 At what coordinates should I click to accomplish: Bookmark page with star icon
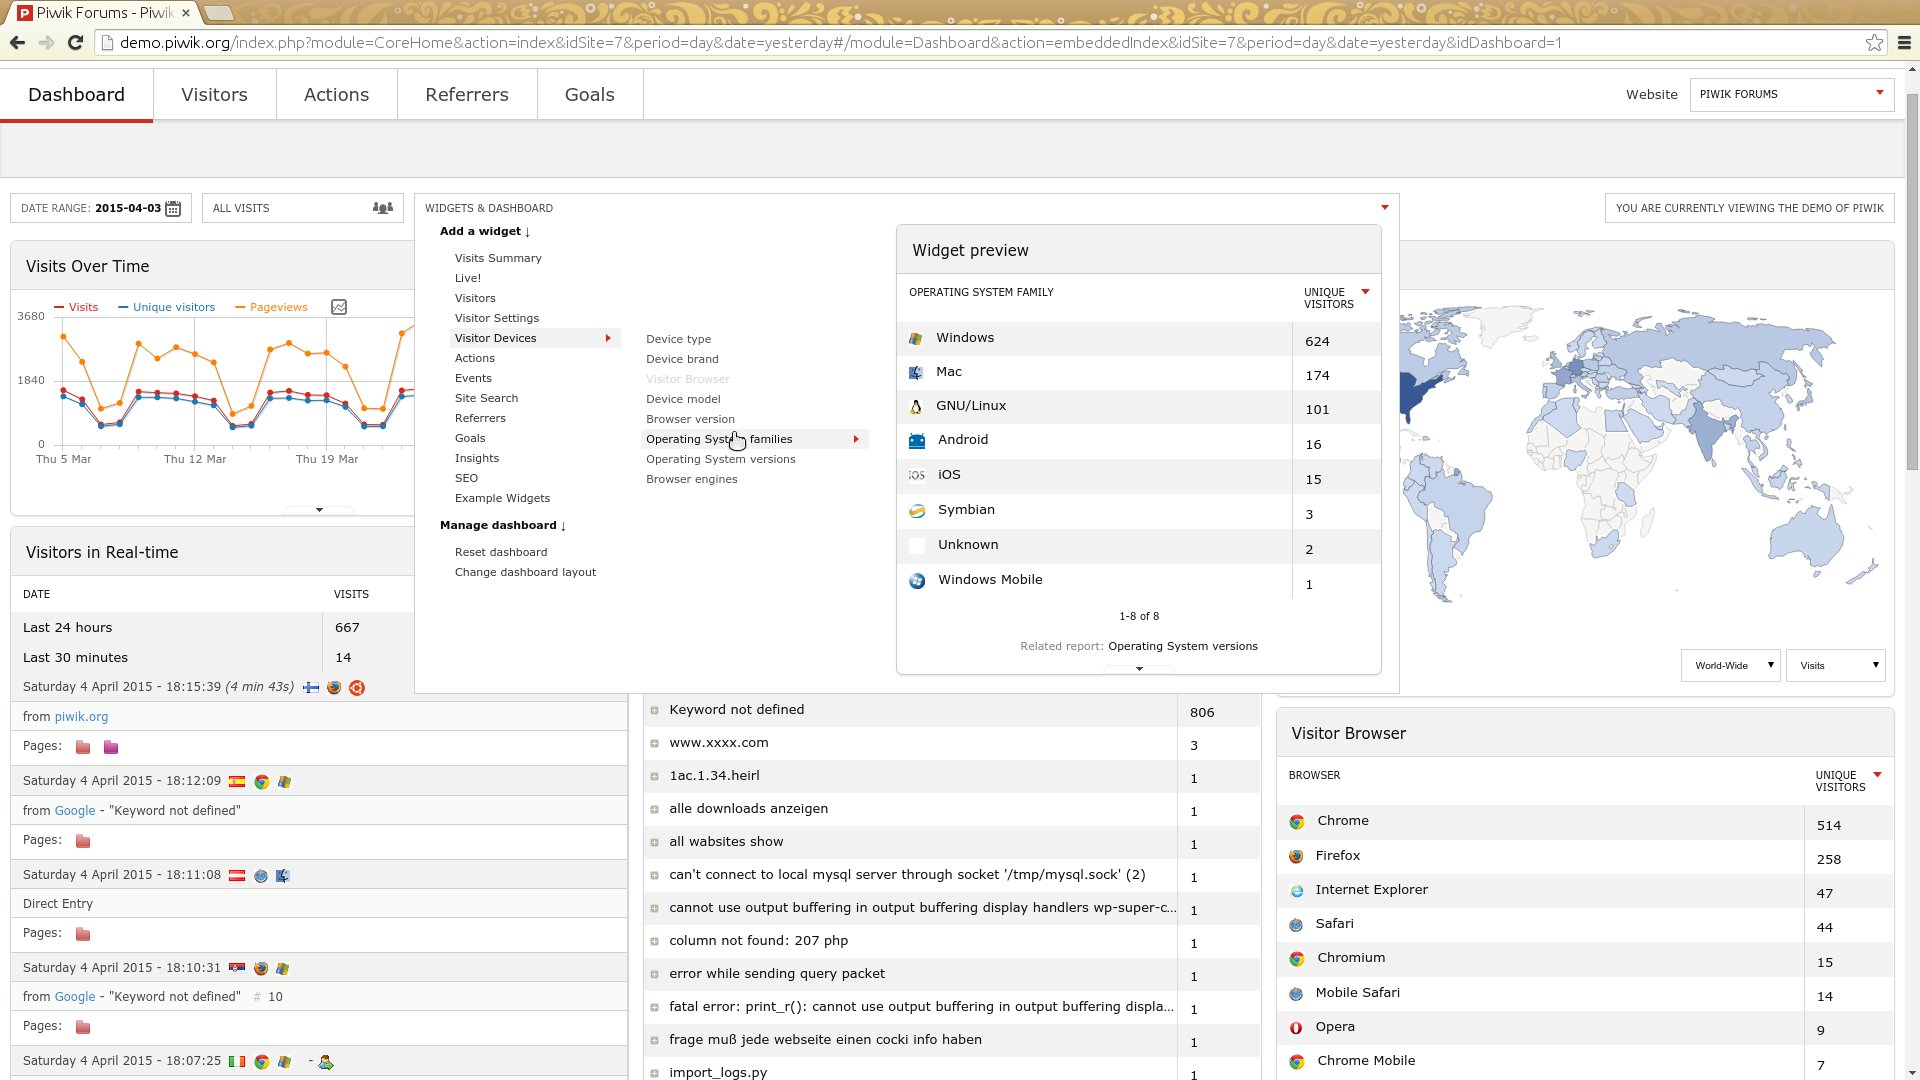[x=1874, y=43]
